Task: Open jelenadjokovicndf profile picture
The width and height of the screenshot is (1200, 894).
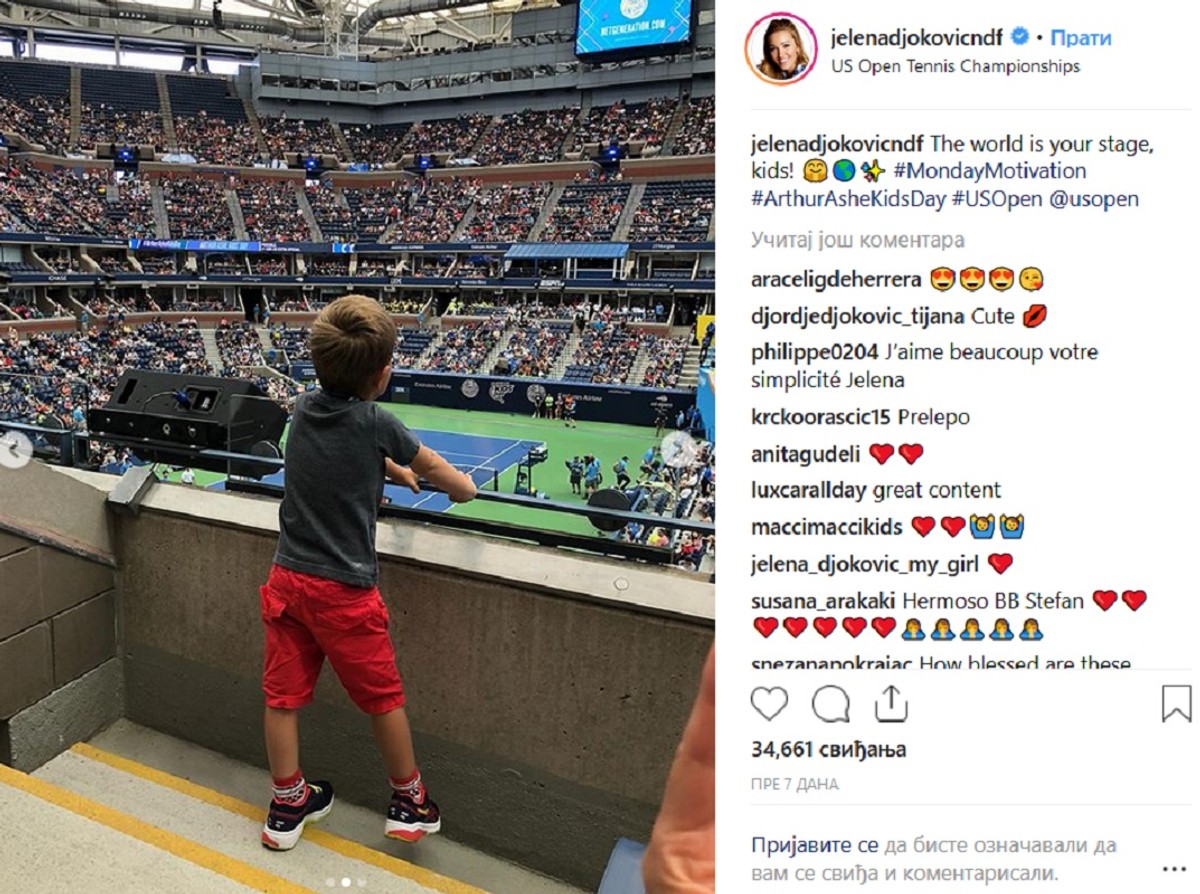Action: pos(781,50)
